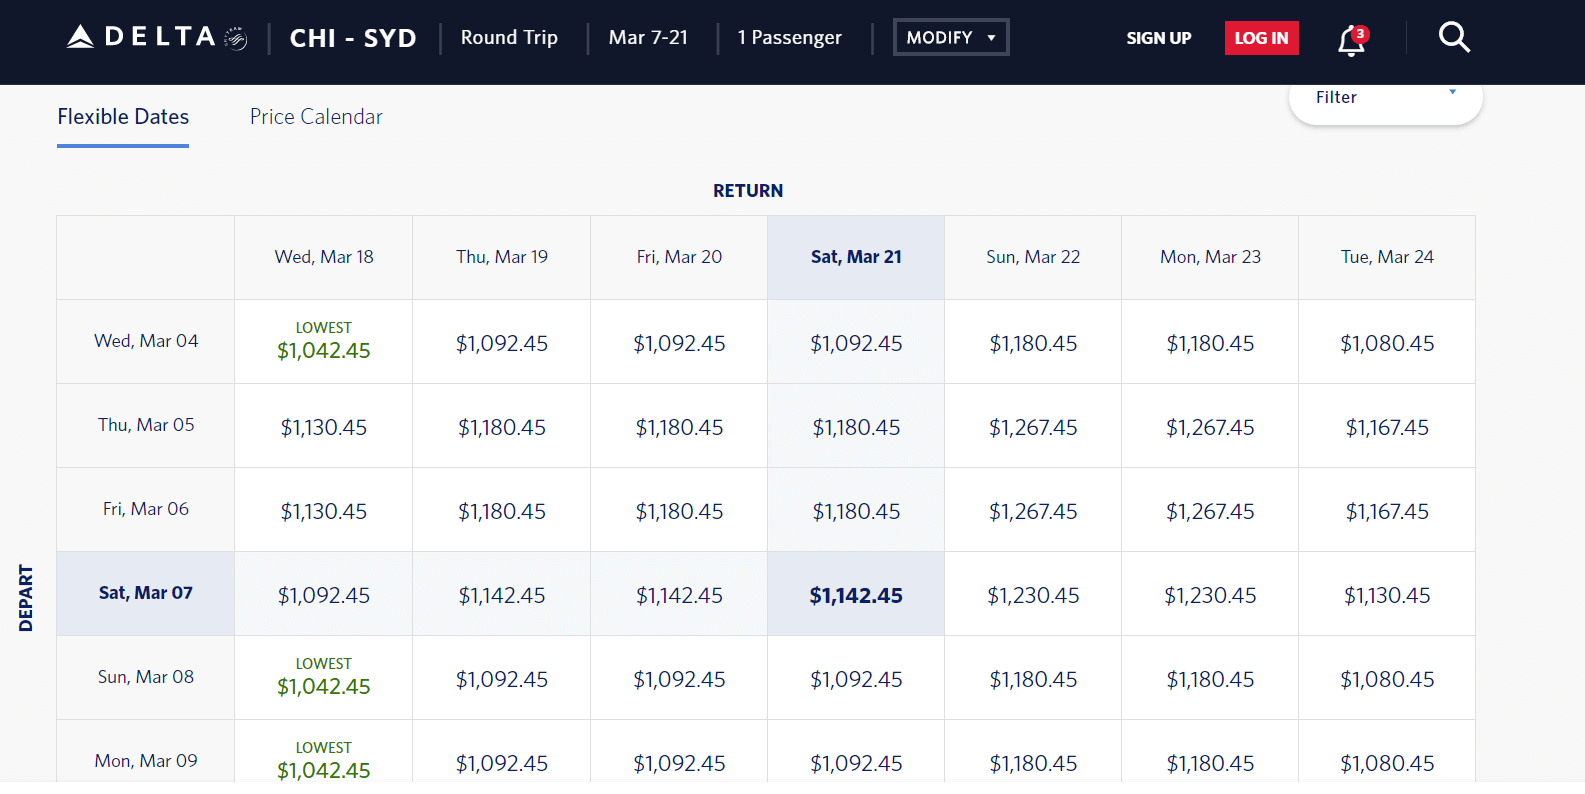This screenshot has height=794, width=1585.
Task: Pick $1,130.45 fare Sat Mar 07, Tue Mar 24
Action: click(x=1387, y=595)
